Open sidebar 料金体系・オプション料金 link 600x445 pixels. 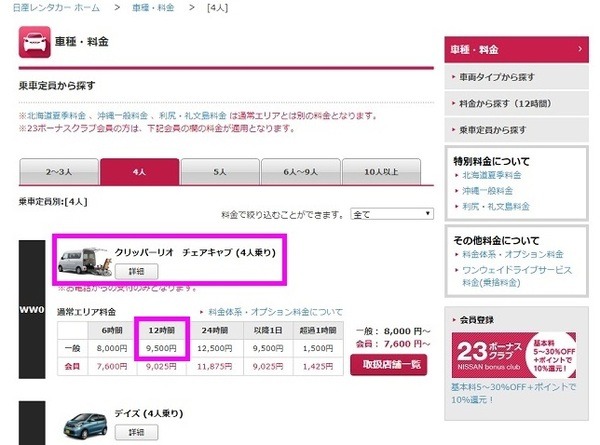point(513,254)
